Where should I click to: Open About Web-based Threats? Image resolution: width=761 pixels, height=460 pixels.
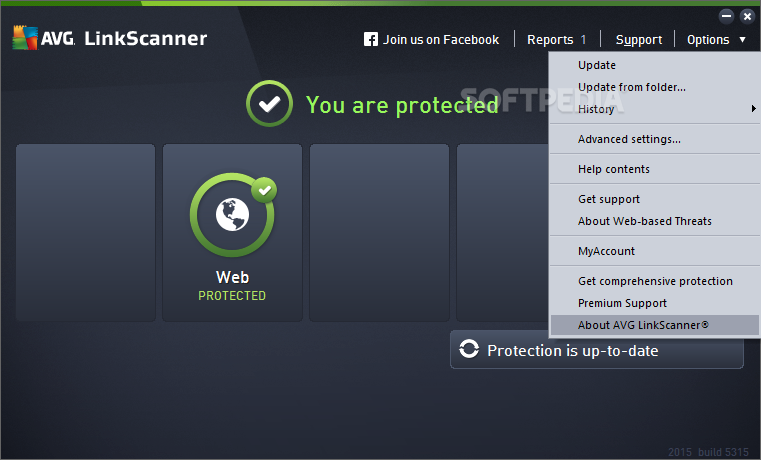coord(654,221)
